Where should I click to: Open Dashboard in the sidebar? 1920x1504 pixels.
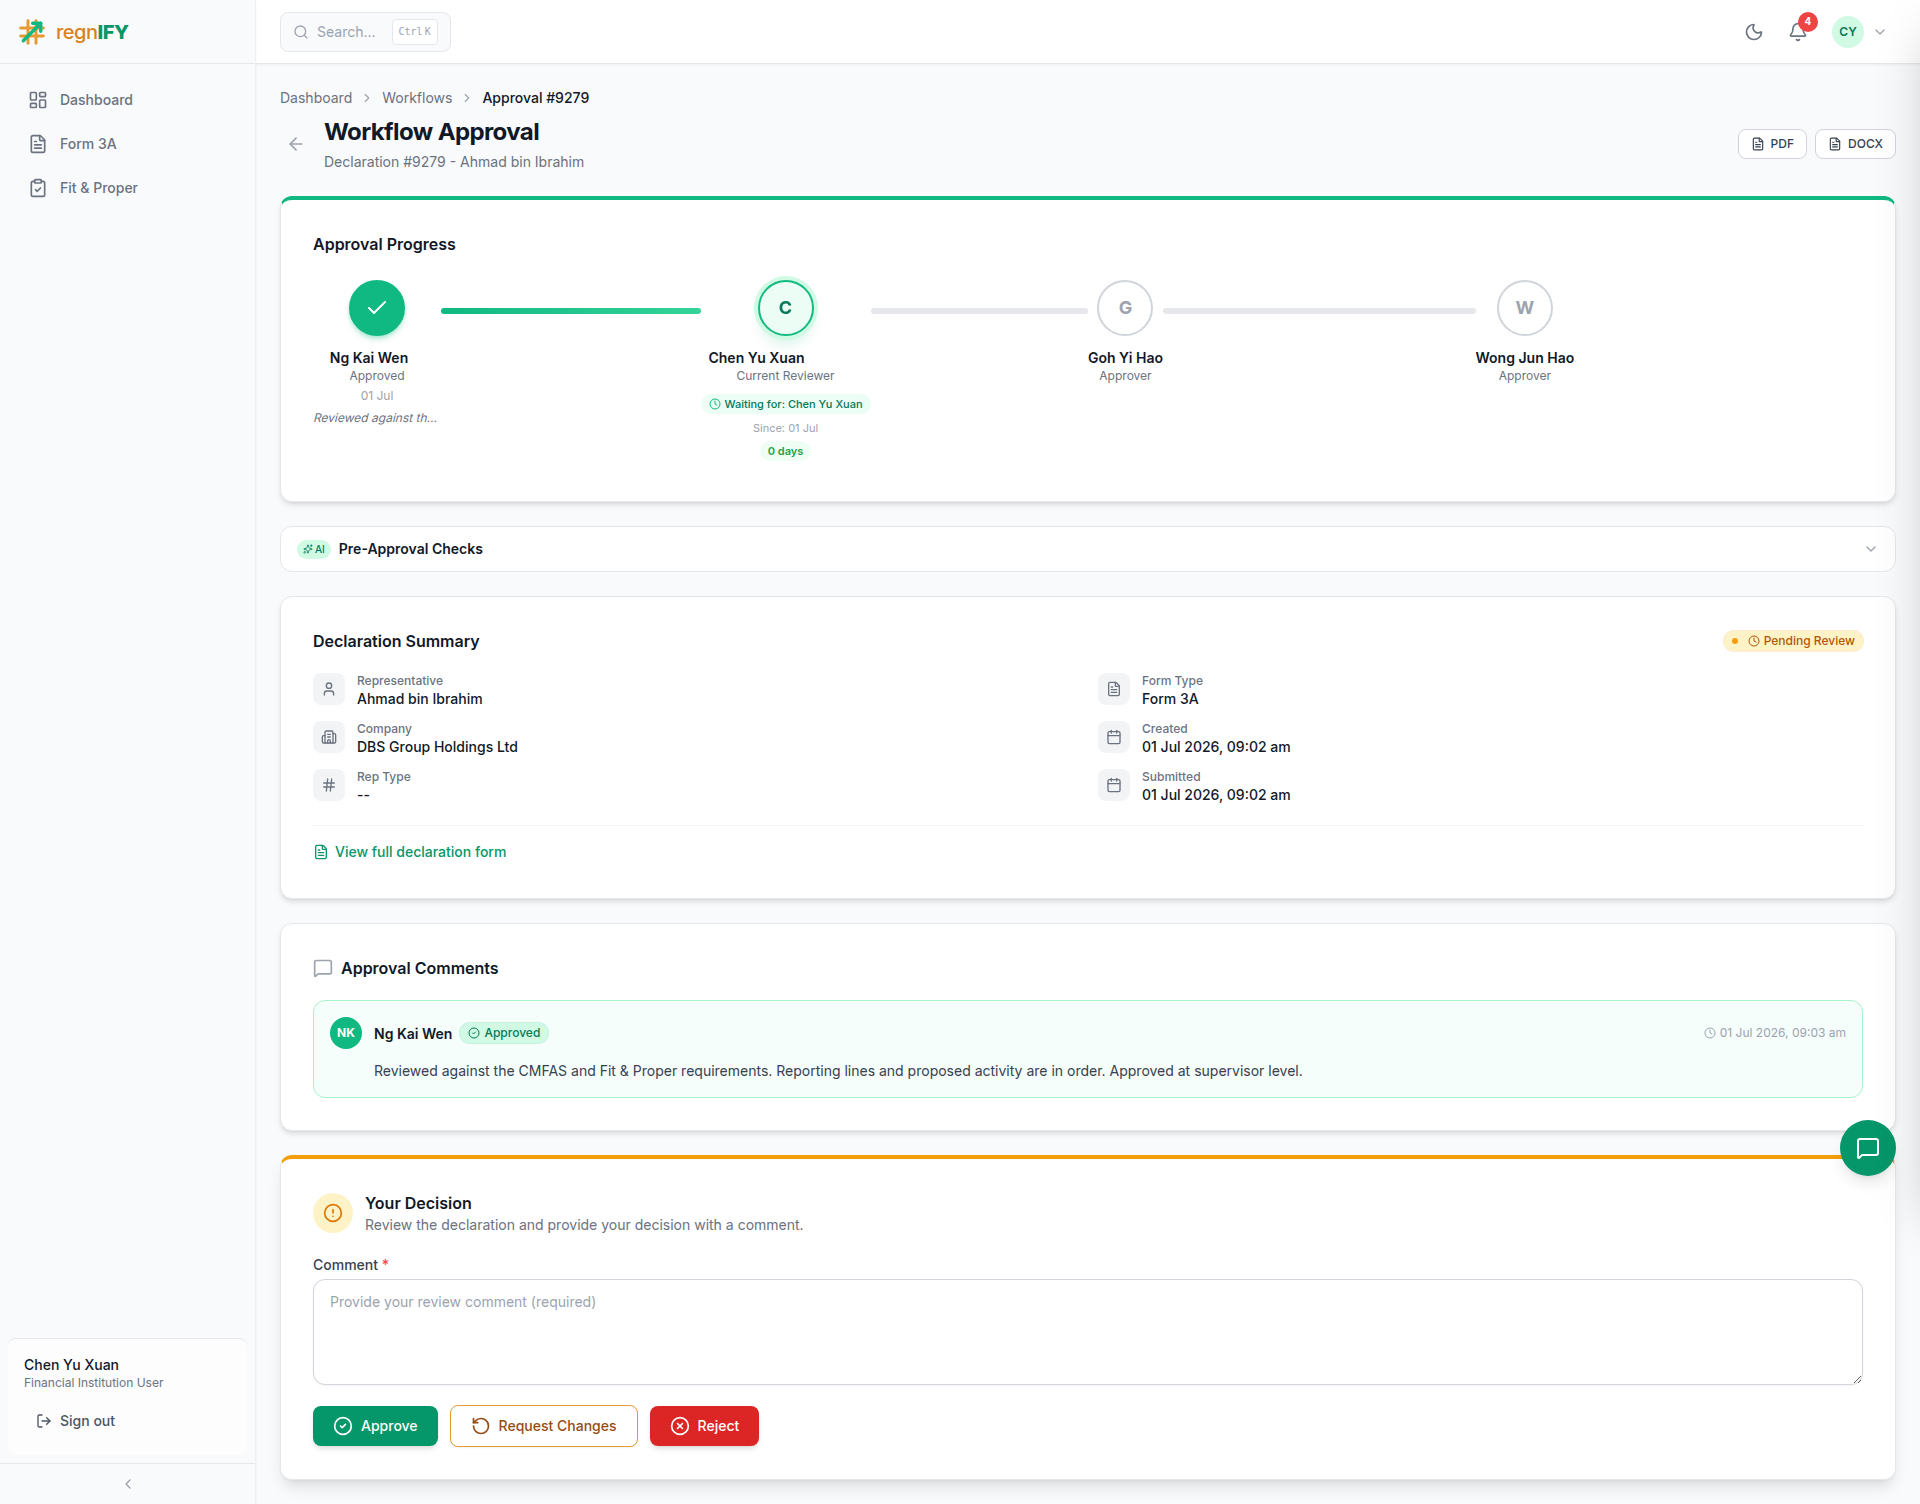click(128, 100)
